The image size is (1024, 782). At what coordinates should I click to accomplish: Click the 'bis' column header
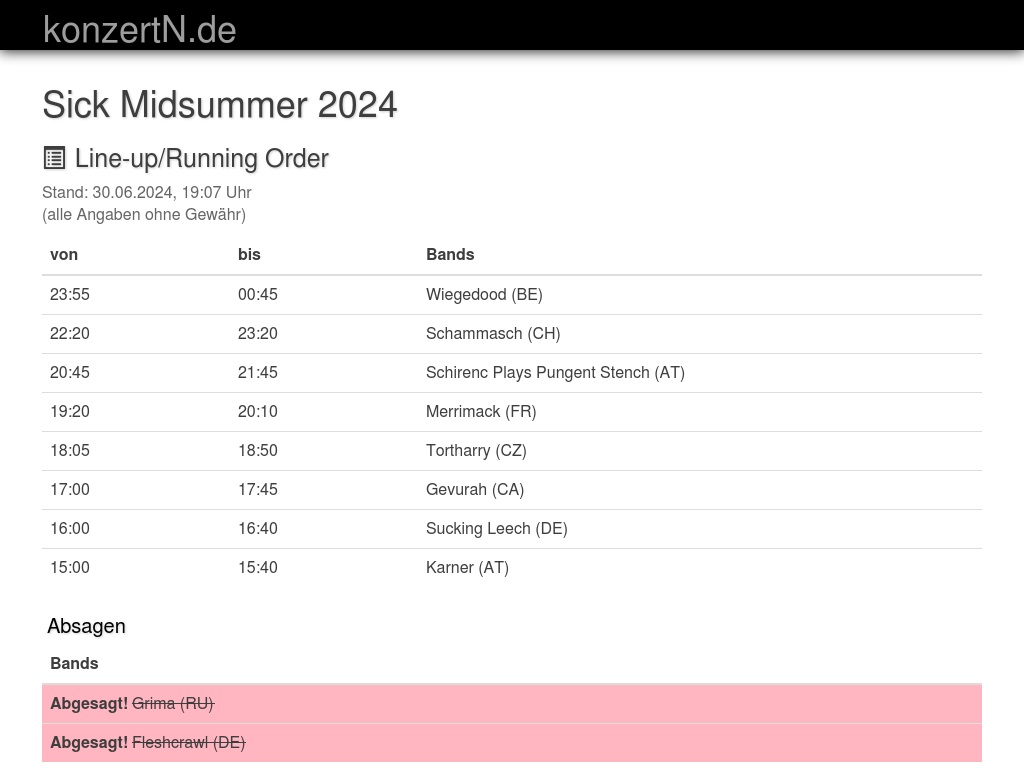(x=249, y=254)
